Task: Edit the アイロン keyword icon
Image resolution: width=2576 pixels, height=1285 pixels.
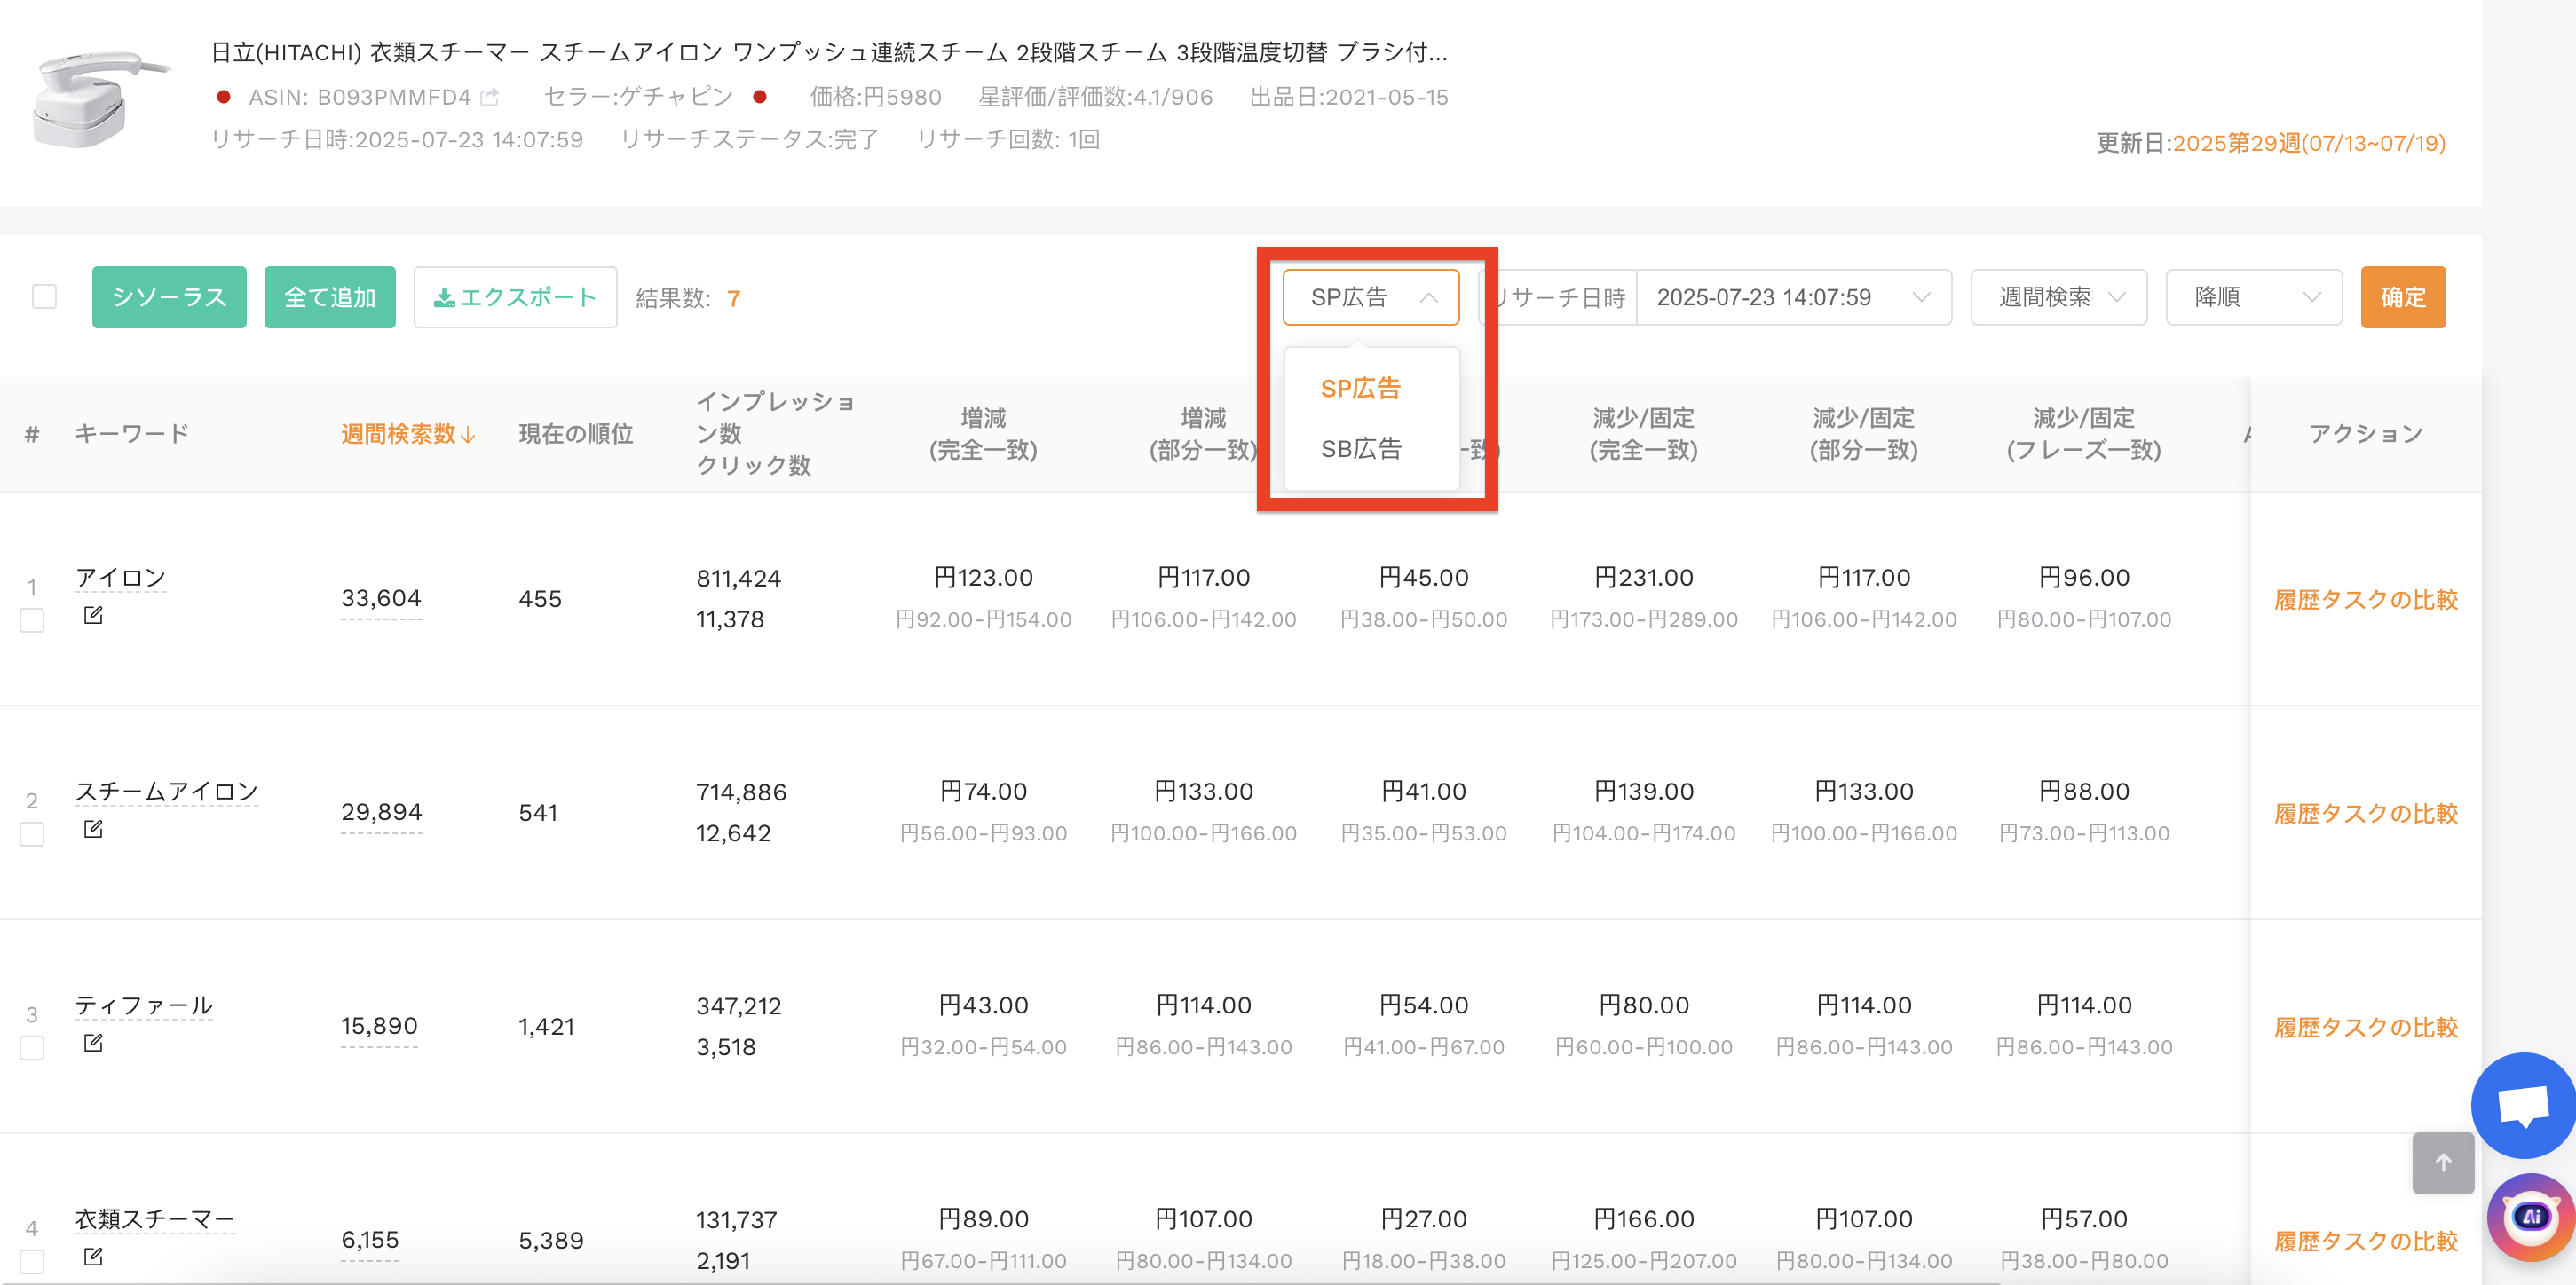Action: pos(93,615)
